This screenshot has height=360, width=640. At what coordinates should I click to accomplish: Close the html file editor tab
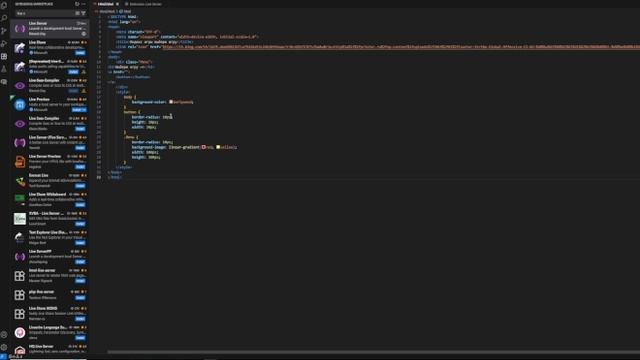point(117,4)
